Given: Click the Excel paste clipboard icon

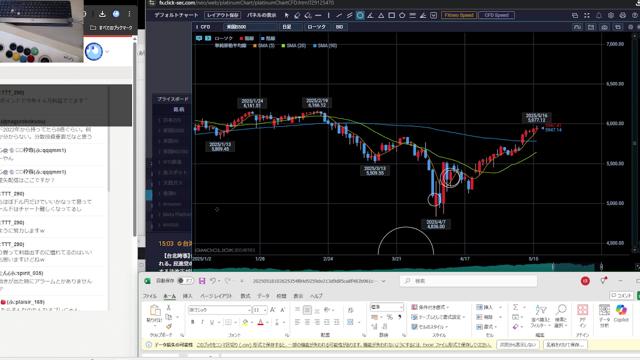Looking at the screenshot, I should [155, 313].
